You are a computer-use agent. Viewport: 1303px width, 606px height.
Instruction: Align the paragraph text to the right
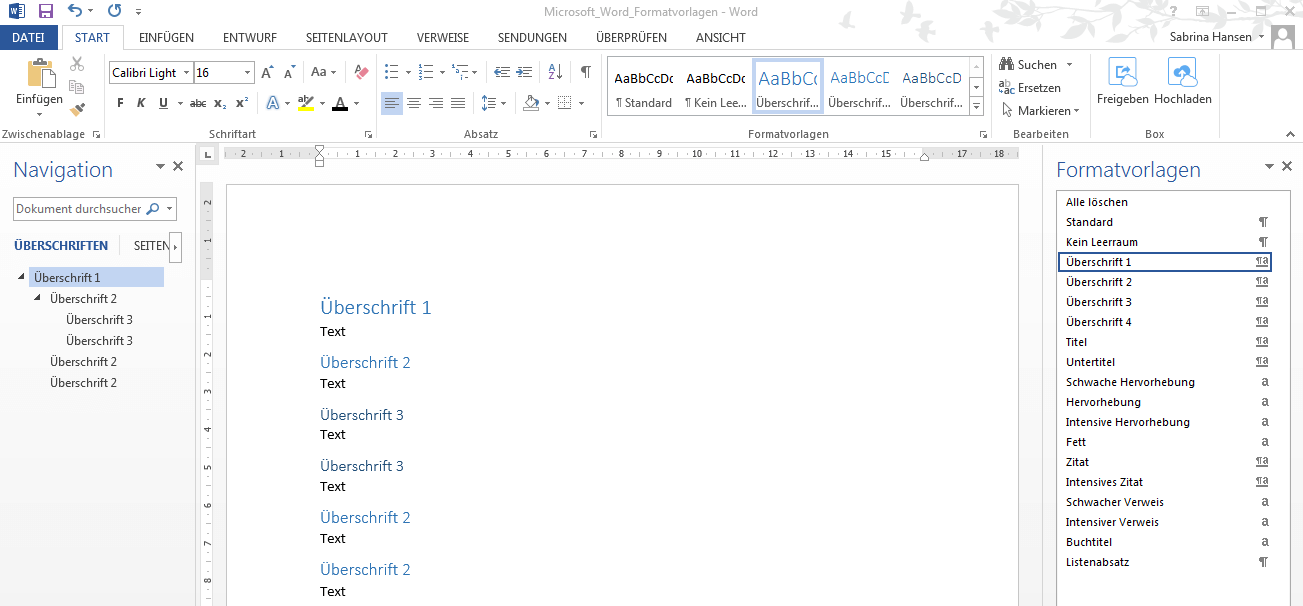coord(436,103)
